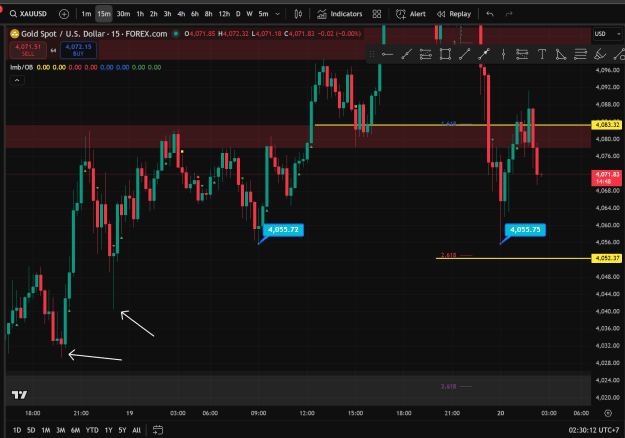Click the Gold Spot symbol logo

coord(15,34)
